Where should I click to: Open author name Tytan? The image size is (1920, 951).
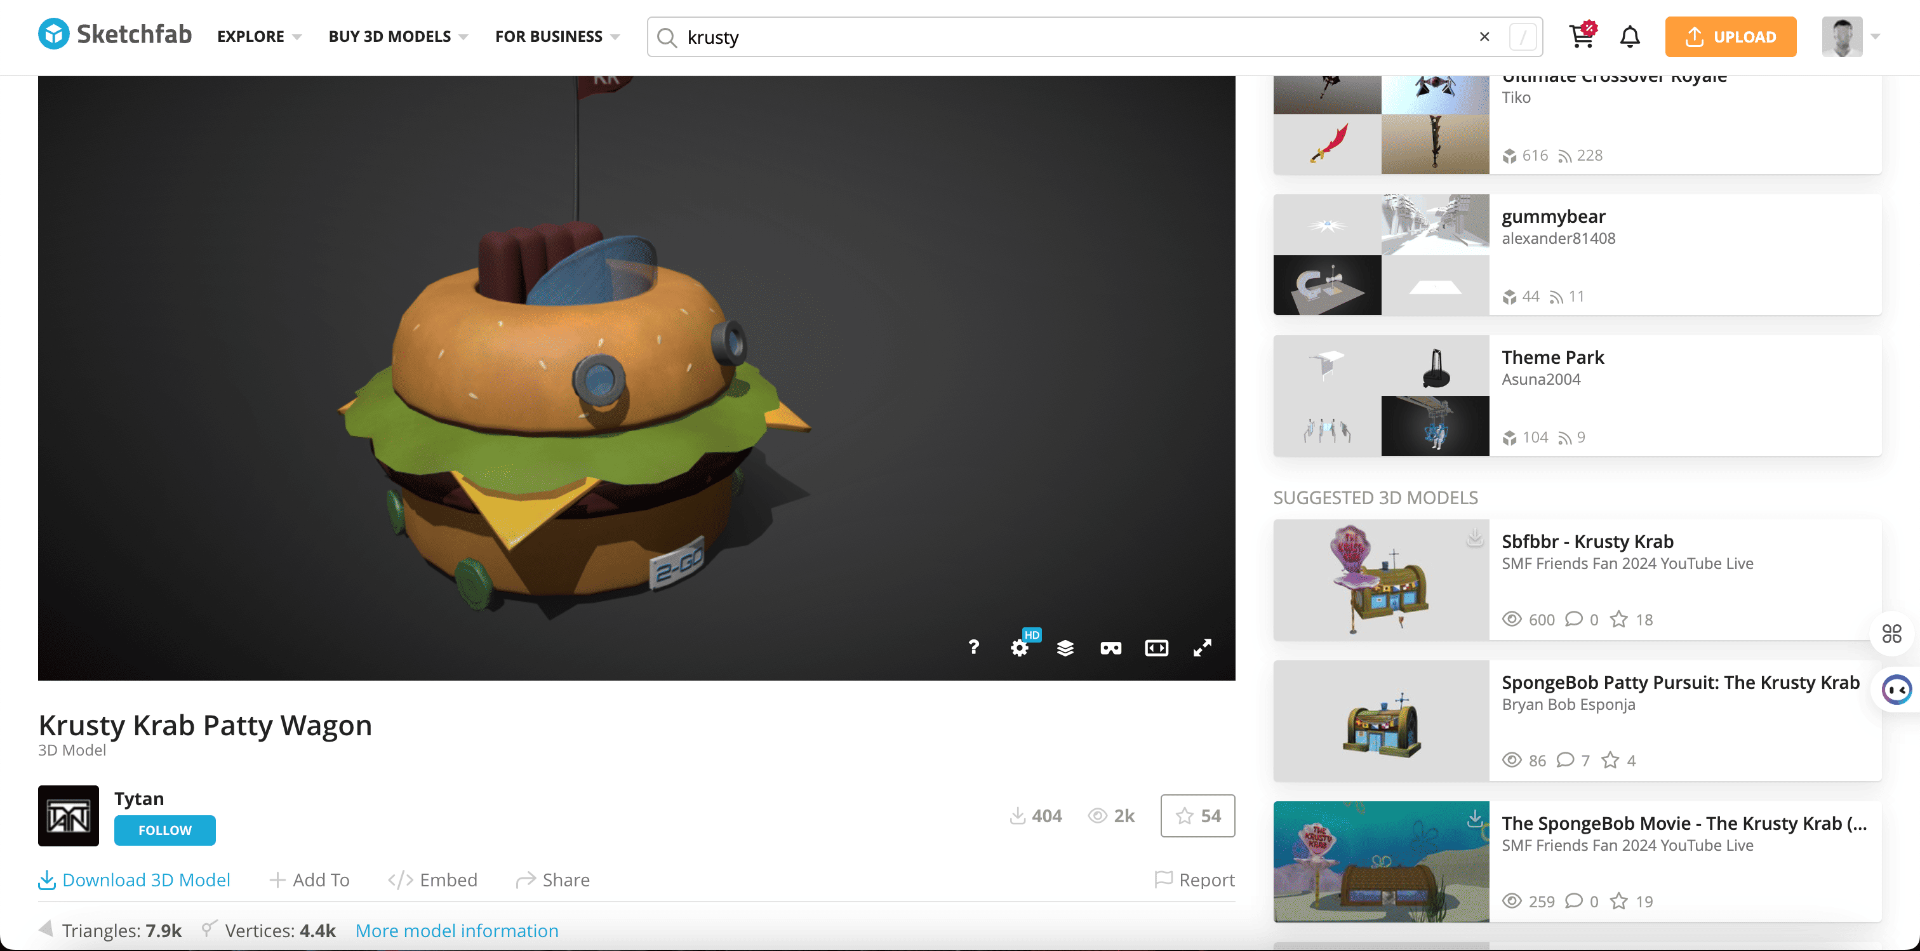click(139, 798)
